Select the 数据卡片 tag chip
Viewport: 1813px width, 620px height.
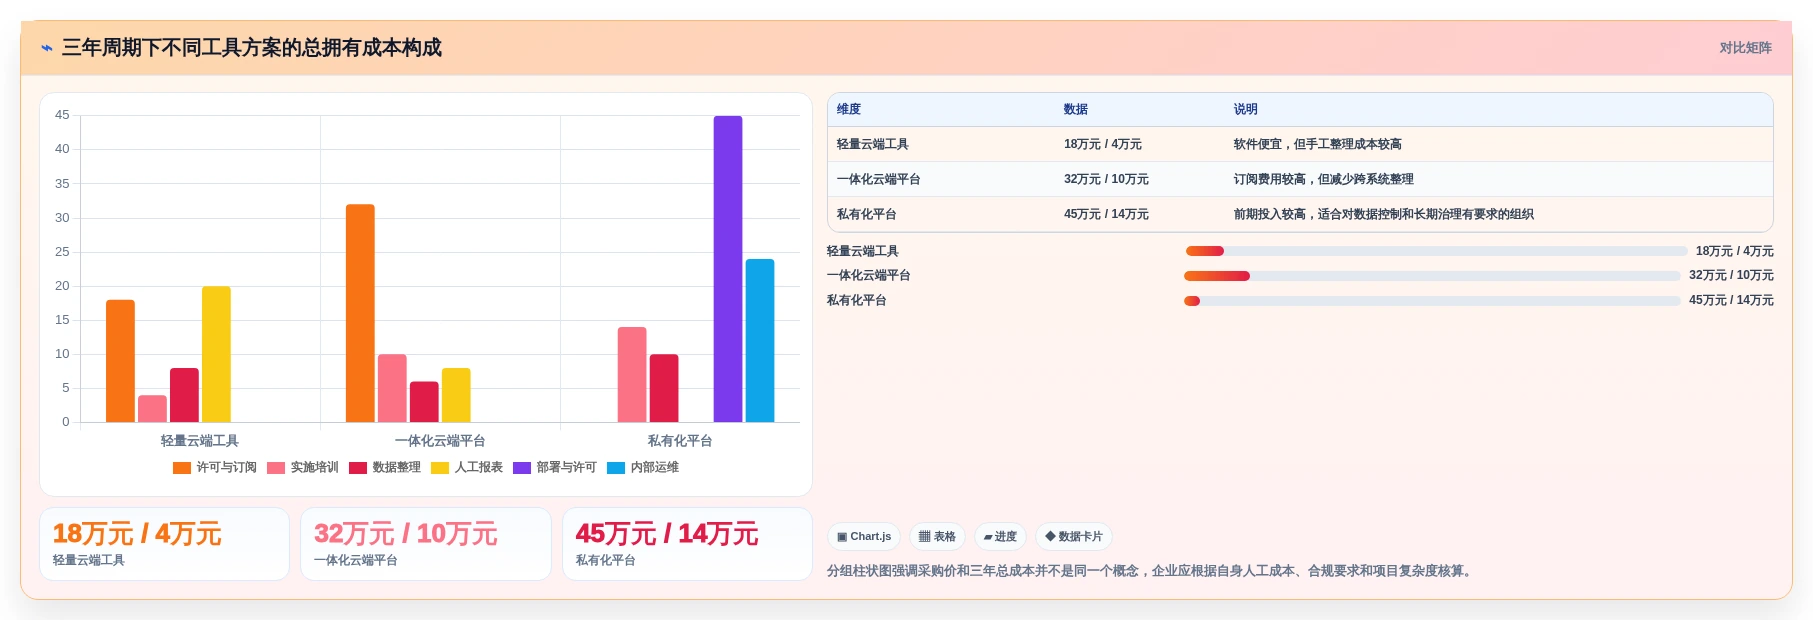1074,537
